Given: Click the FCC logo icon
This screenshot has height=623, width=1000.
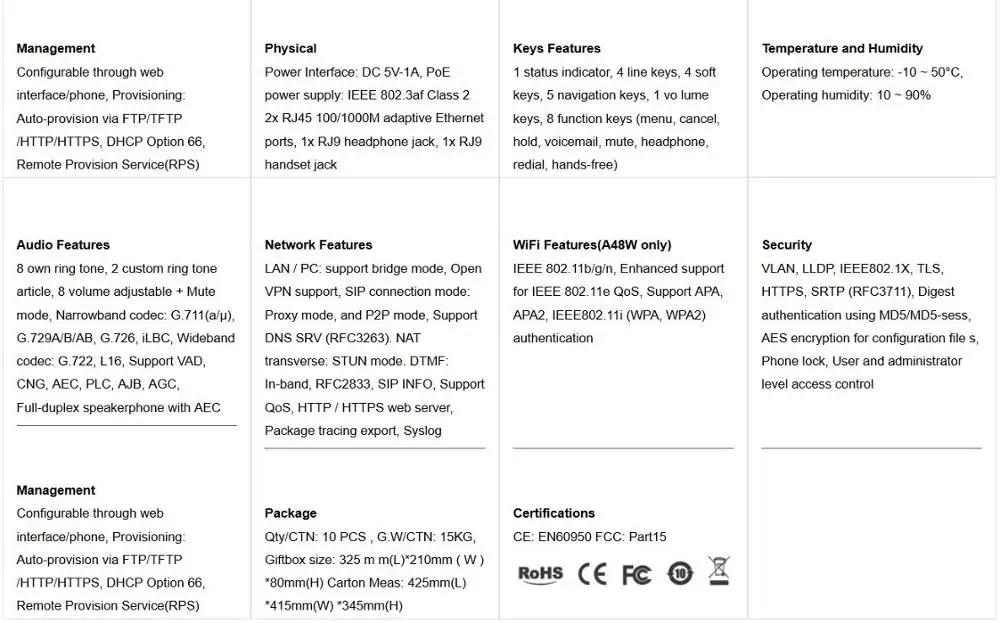Looking at the screenshot, I should tap(636, 575).
